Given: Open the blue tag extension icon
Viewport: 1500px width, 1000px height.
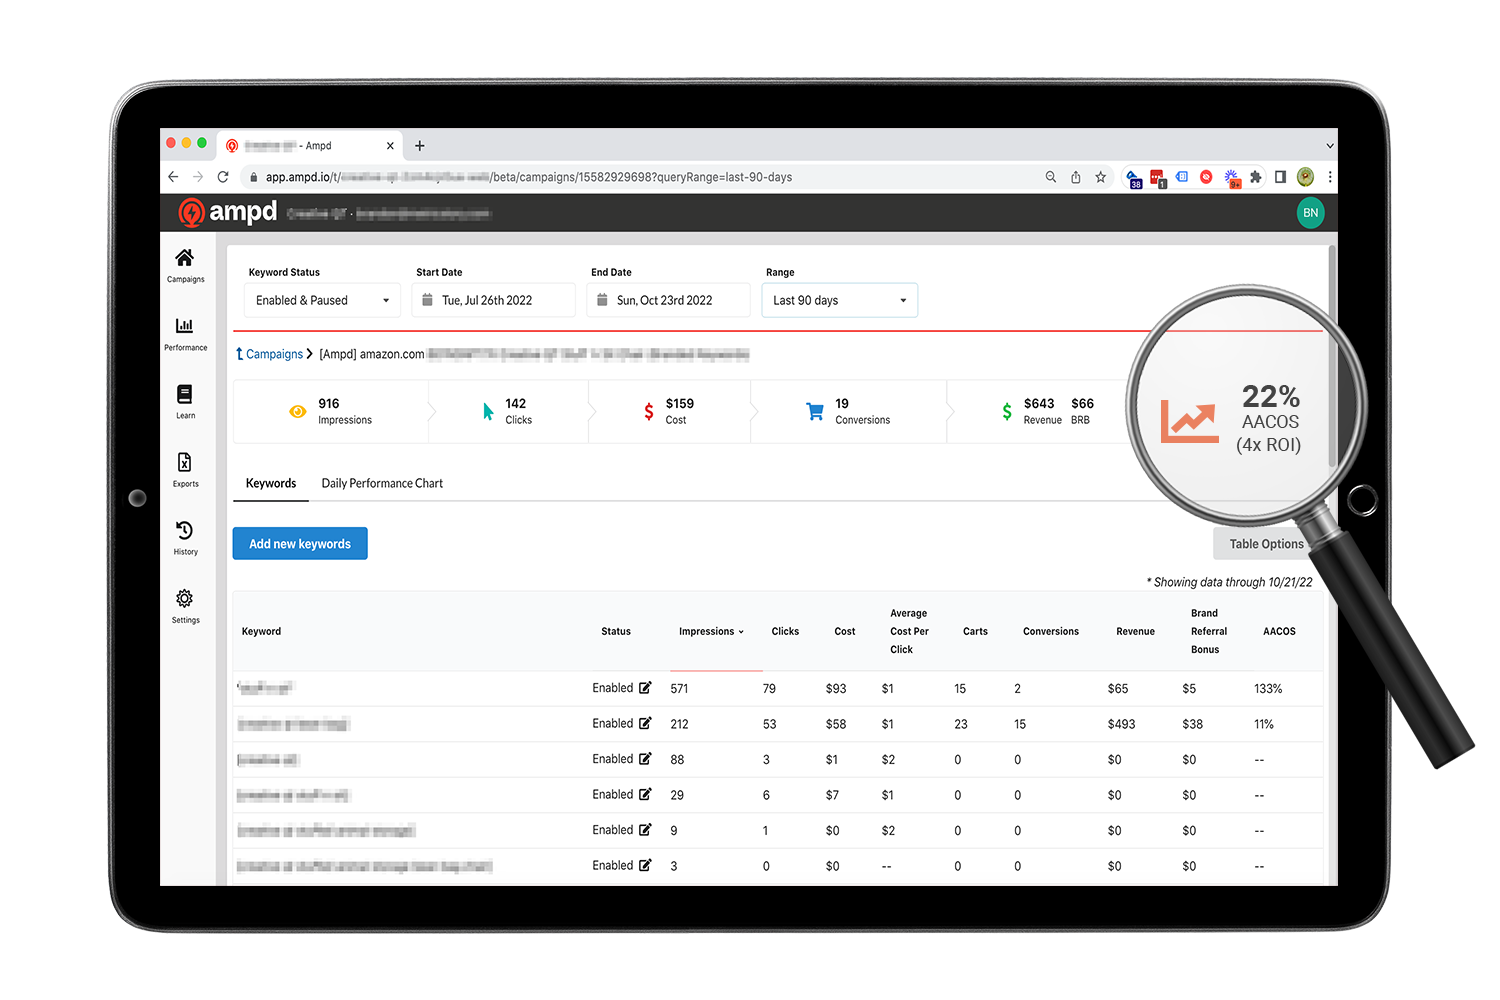Looking at the screenshot, I should pos(1182,177).
